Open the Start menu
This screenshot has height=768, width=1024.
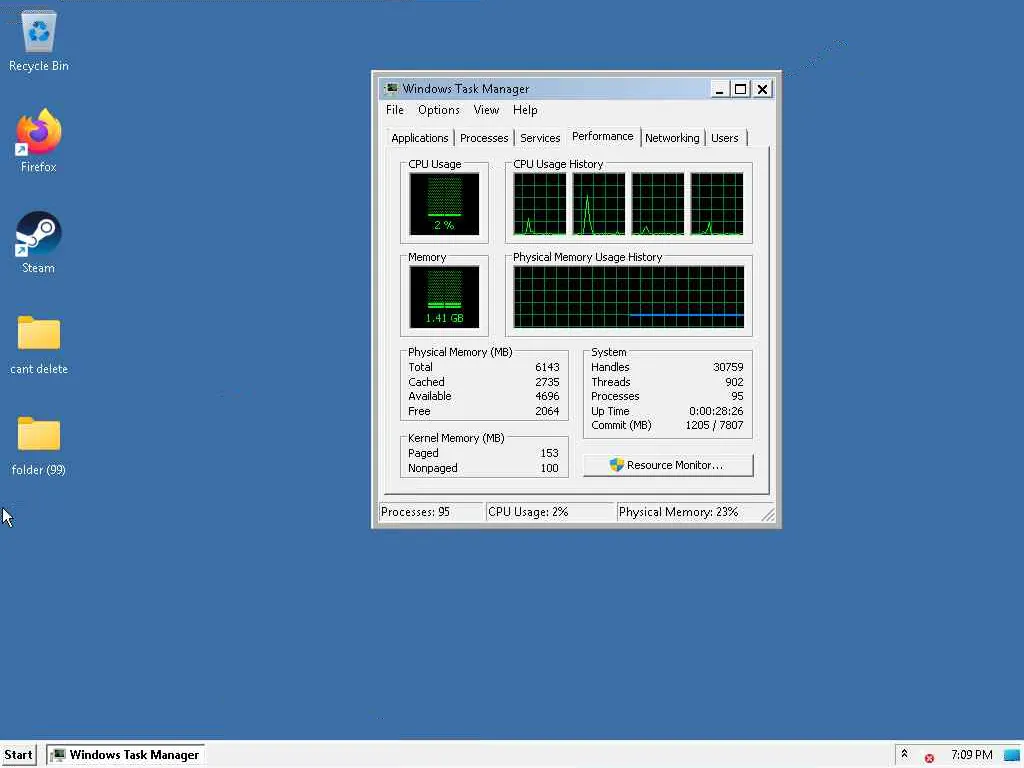click(x=18, y=755)
